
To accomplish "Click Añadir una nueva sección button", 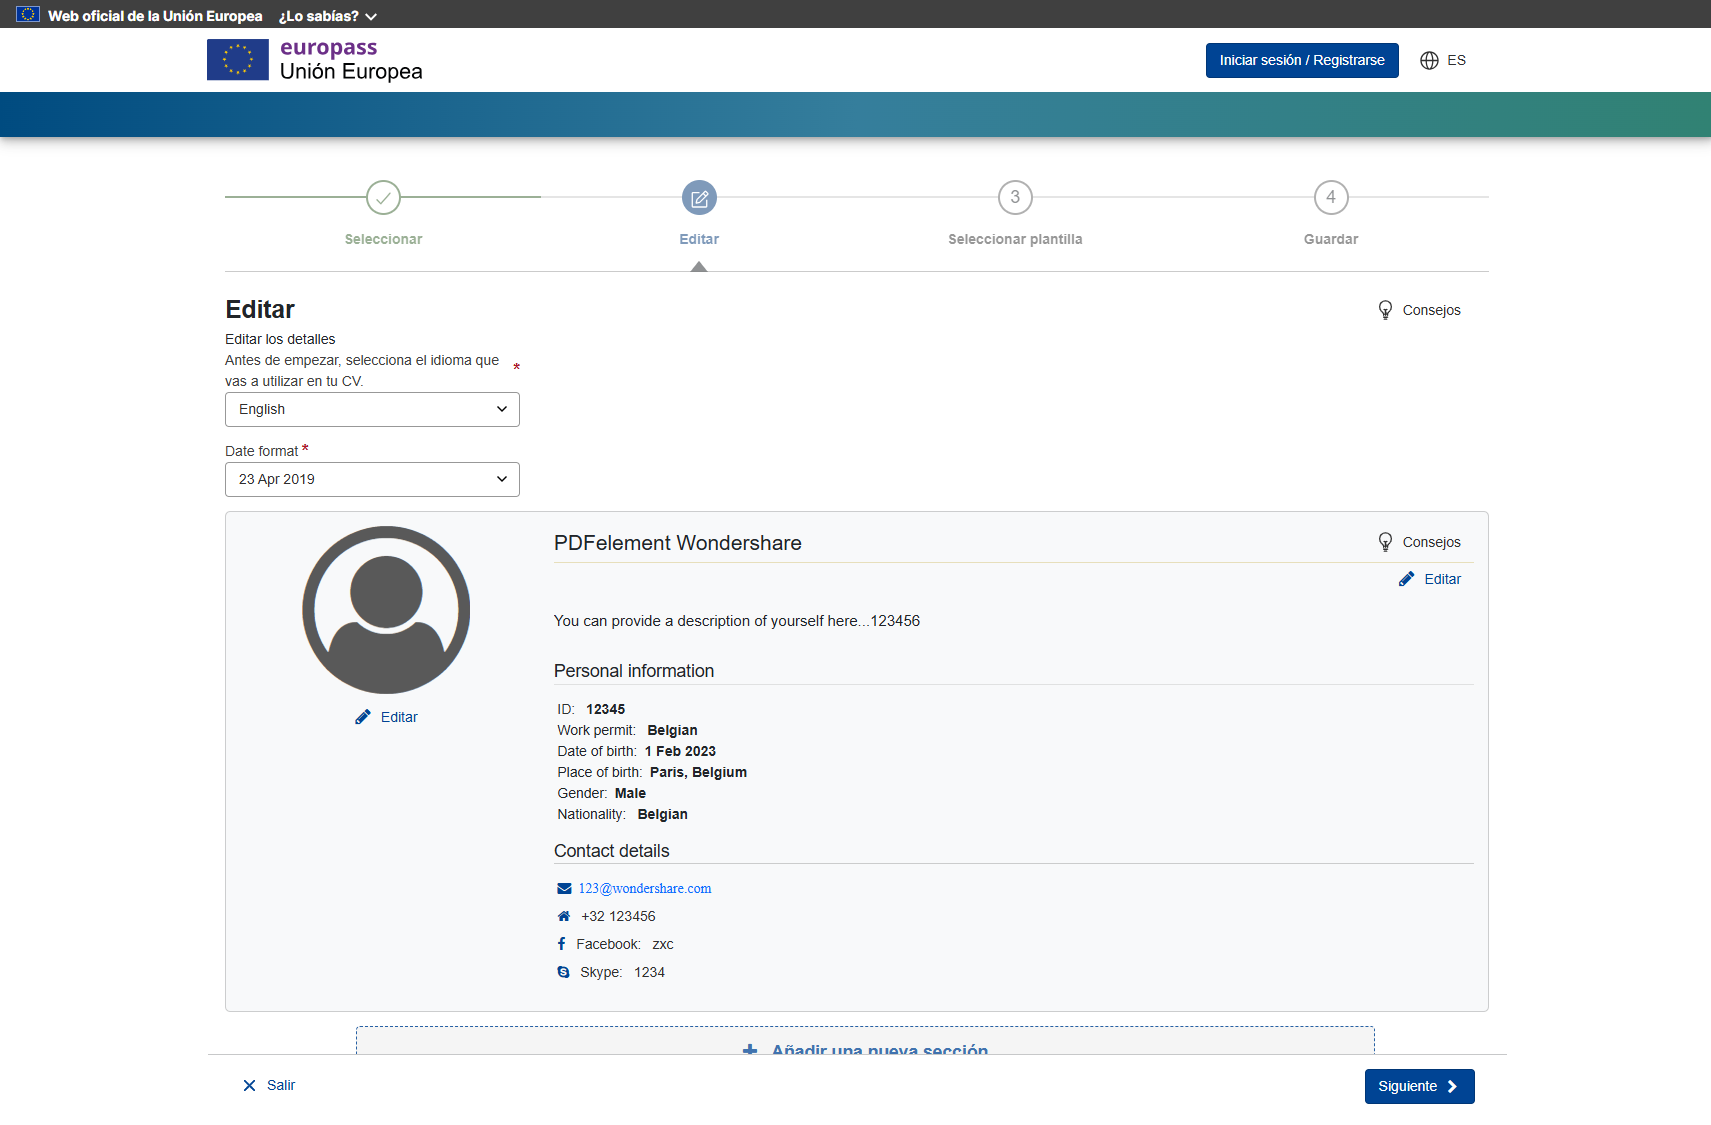I will tap(865, 1041).
